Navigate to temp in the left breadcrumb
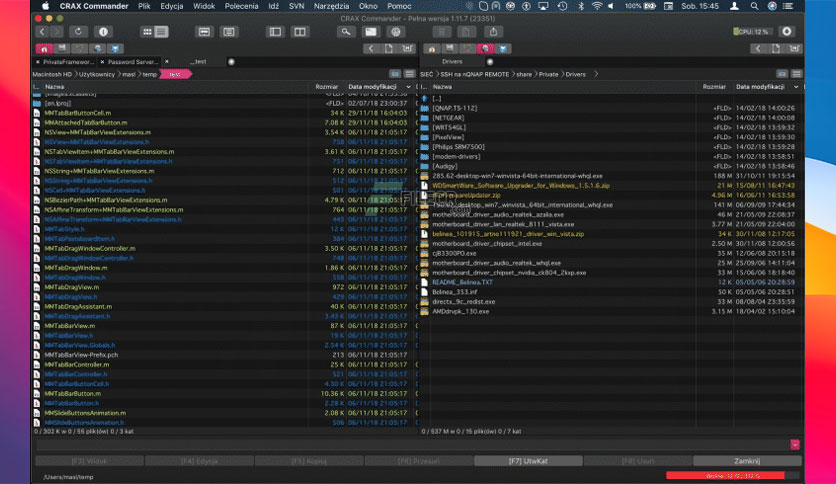This screenshot has width=836, height=484. 150,75
